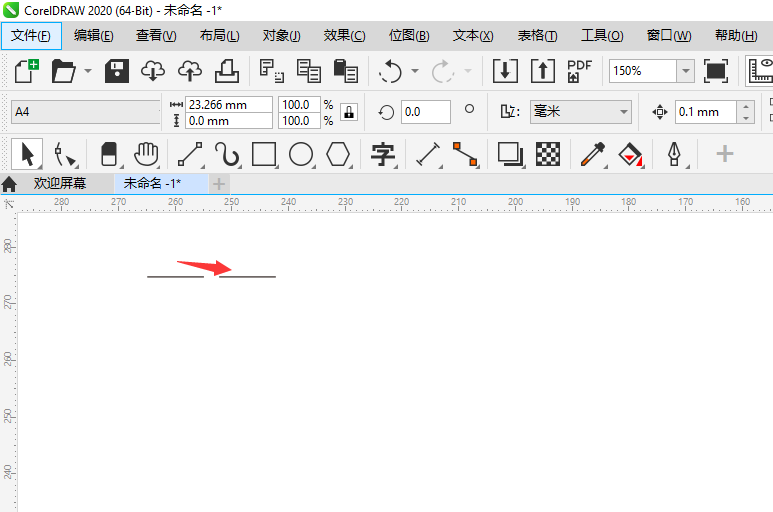The width and height of the screenshot is (773, 512).
Task: Open the 效果(C) menu
Action: coord(345,35)
